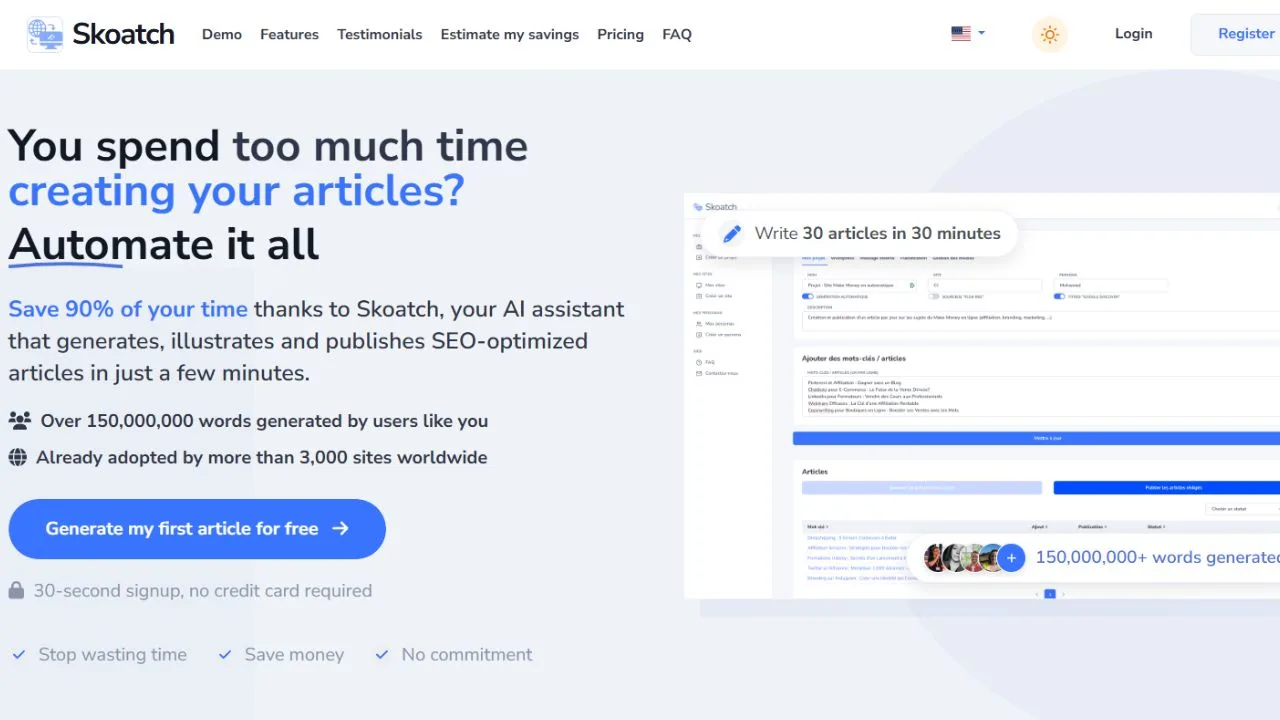The width and height of the screenshot is (1280, 720).
Task: Toggle Titres Google Discover switch in preview
Action: click(x=1060, y=297)
